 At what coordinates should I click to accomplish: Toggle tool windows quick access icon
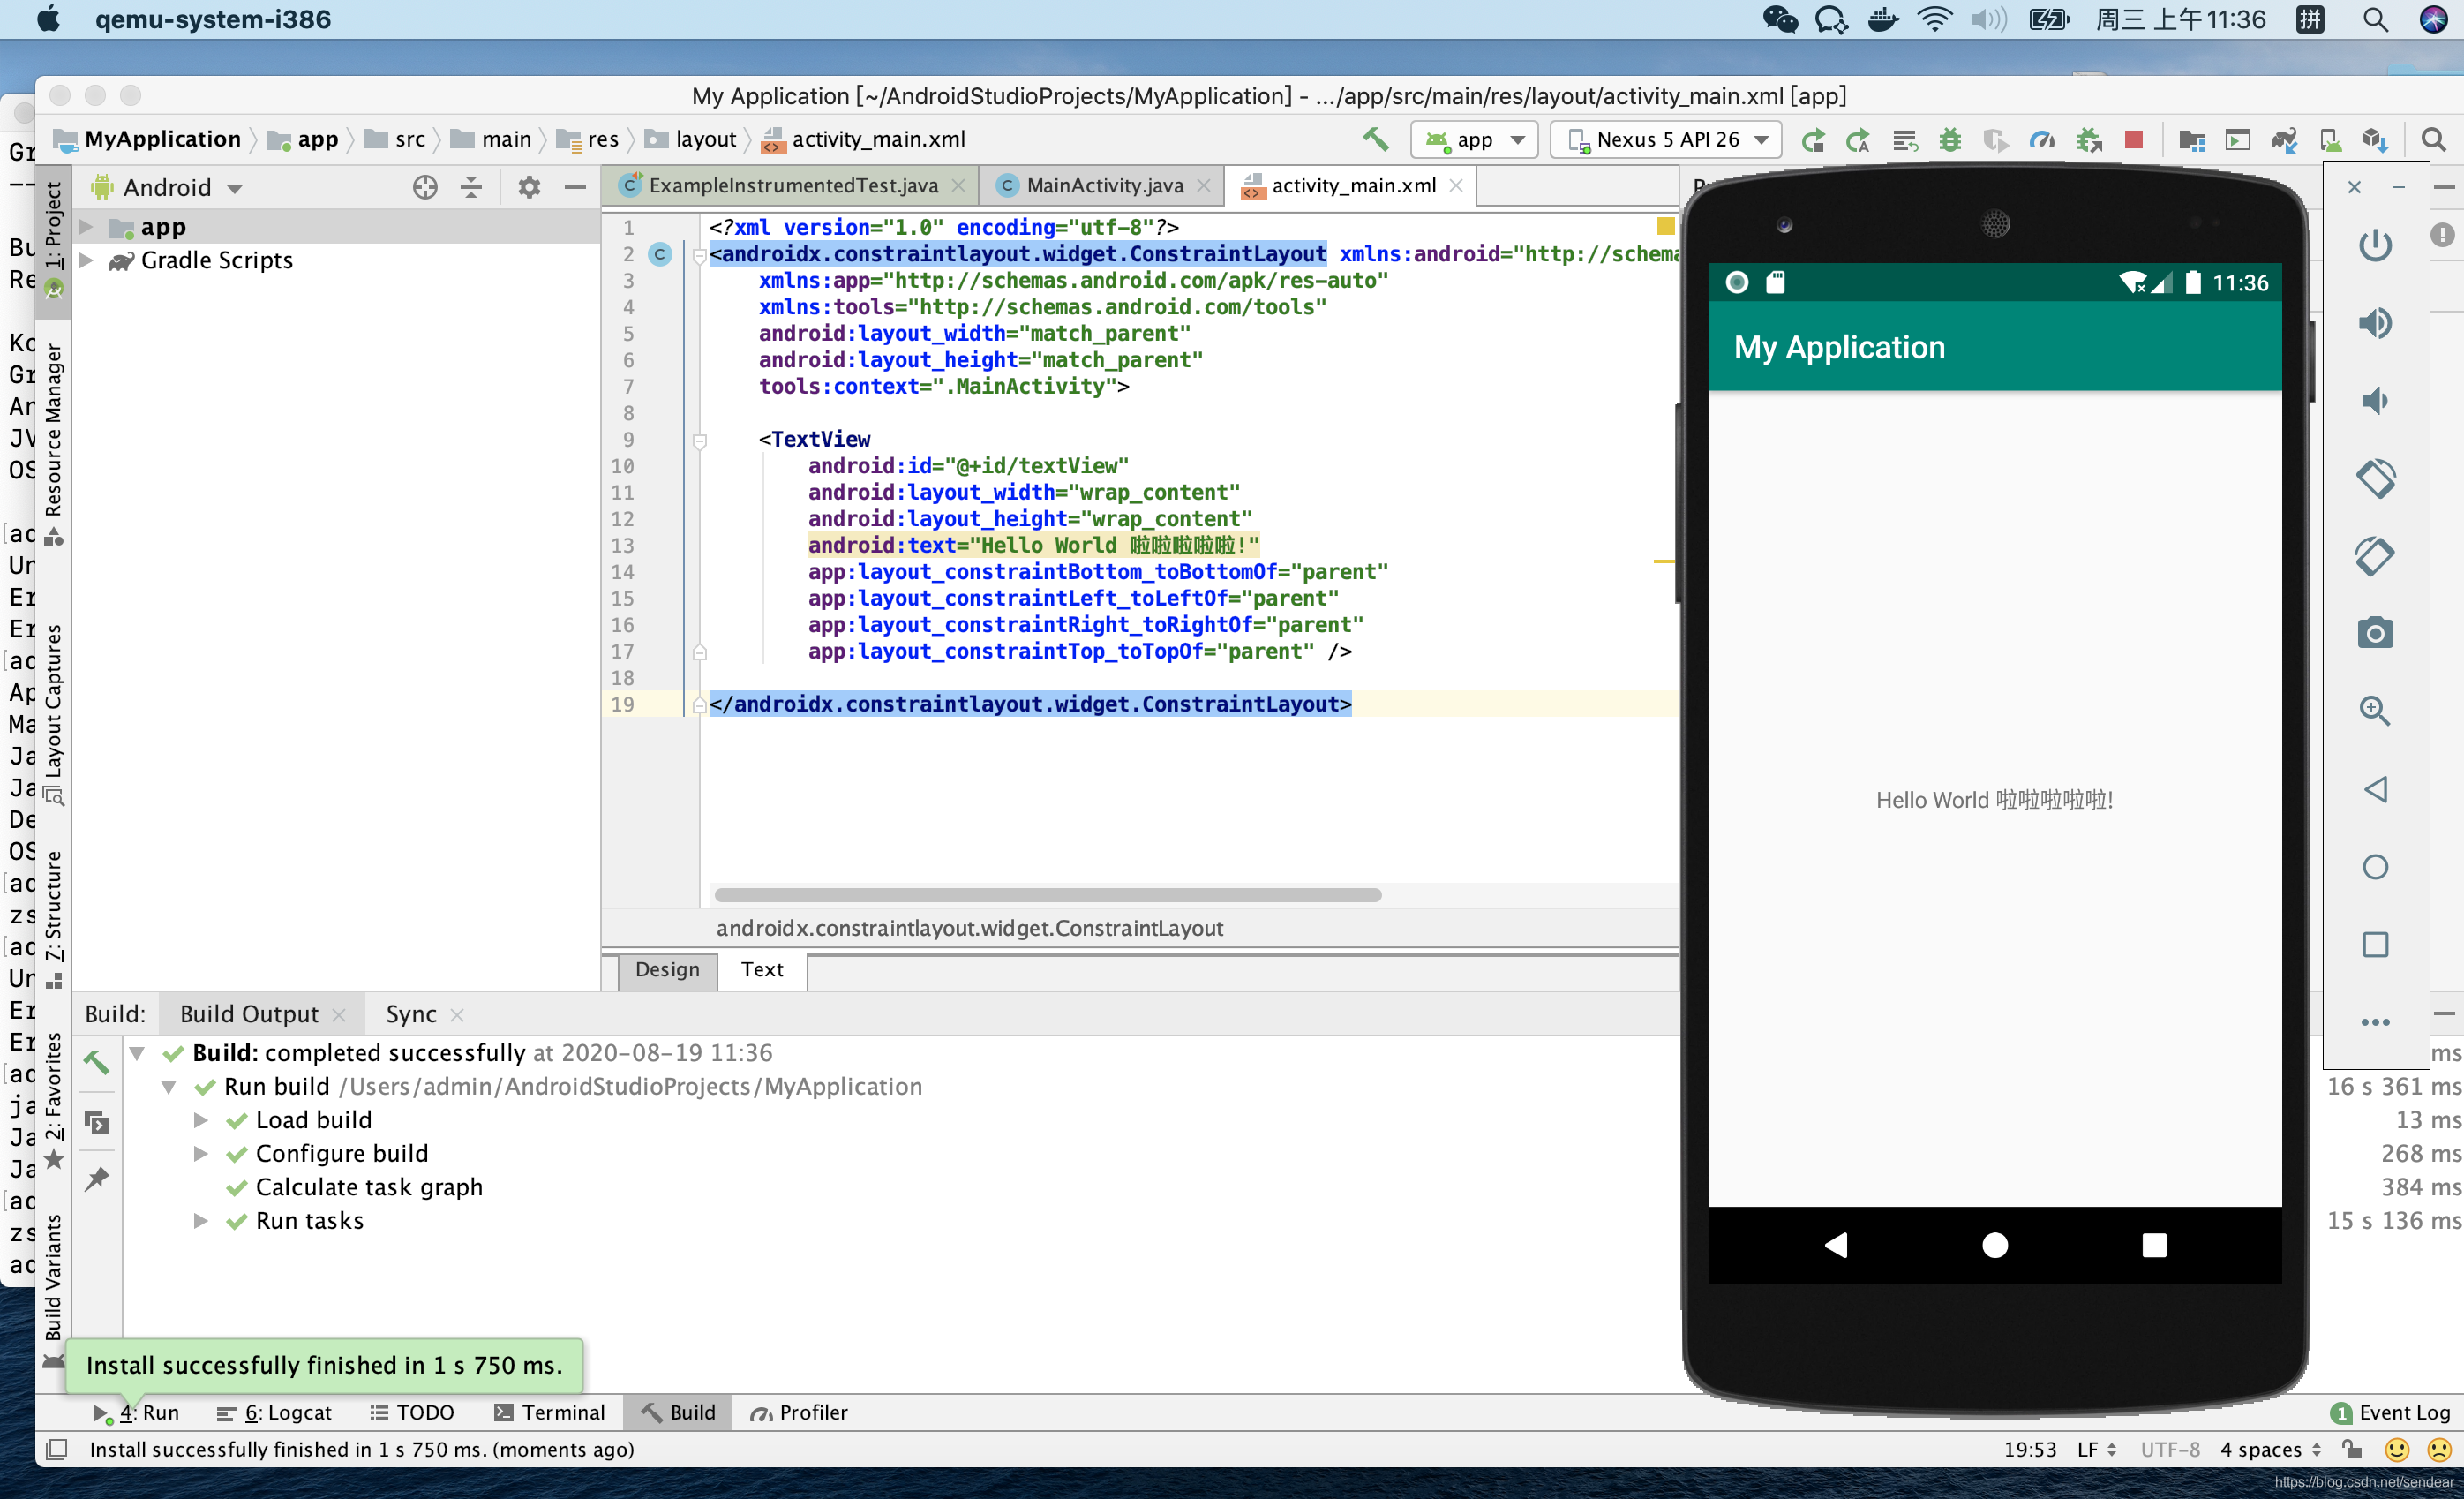pos(57,1449)
